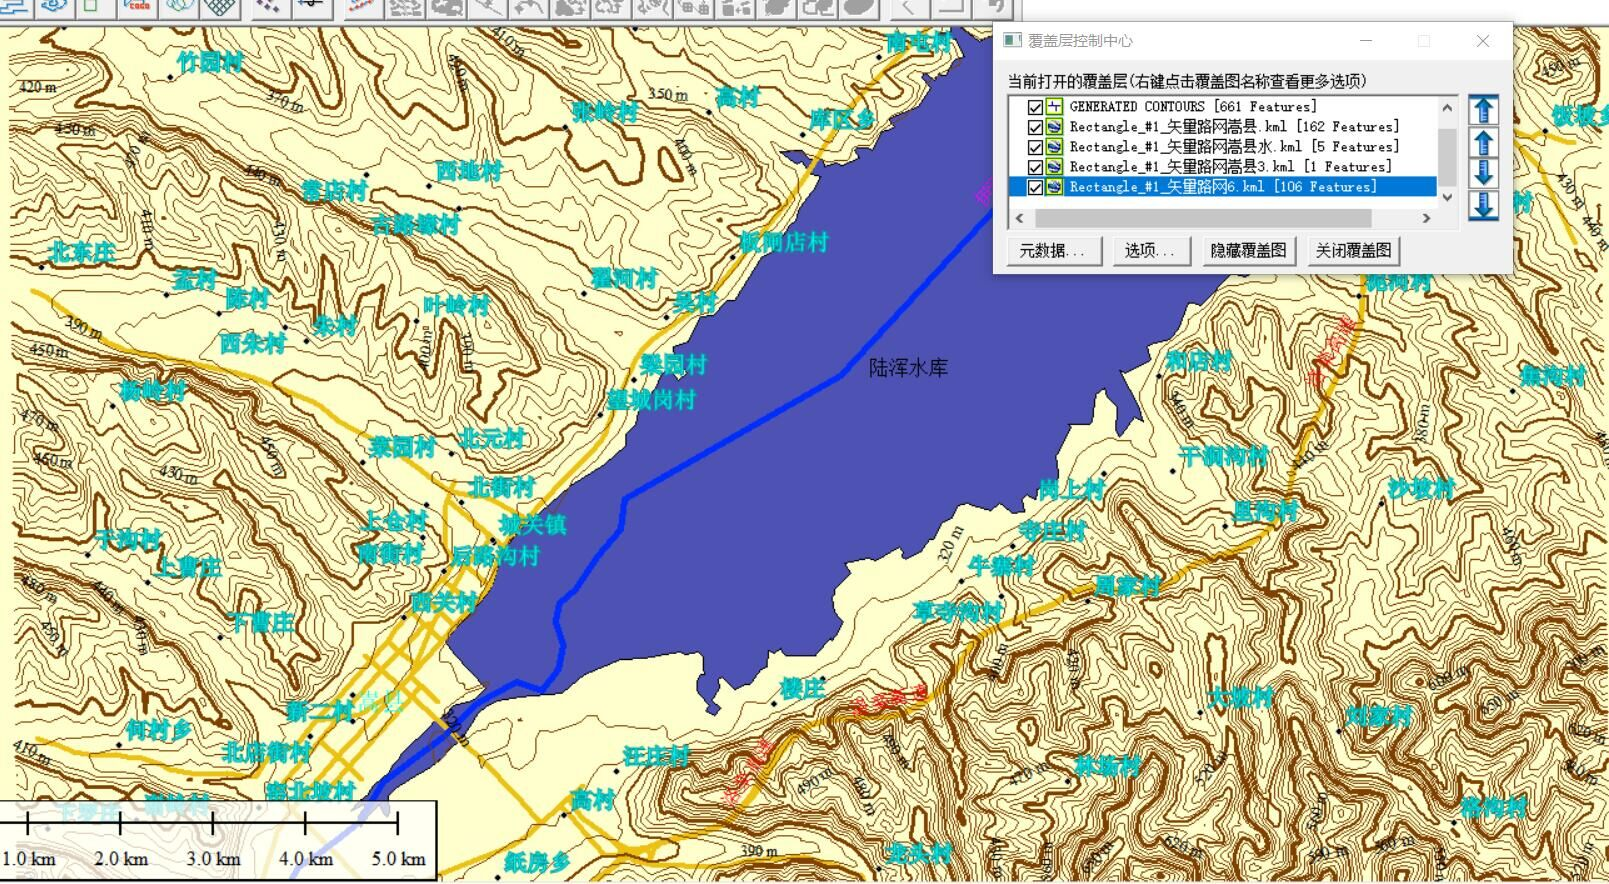Image resolution: width=1609 pixels, height=884 pixels.
Task: Click the layer list scroll-up arrow
Action: [1447, 106]
